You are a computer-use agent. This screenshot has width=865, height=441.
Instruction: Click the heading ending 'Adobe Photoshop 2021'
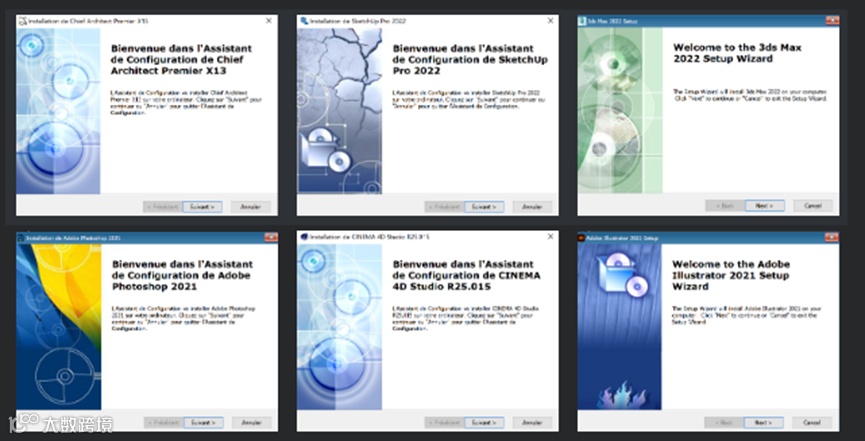[182, 275]
